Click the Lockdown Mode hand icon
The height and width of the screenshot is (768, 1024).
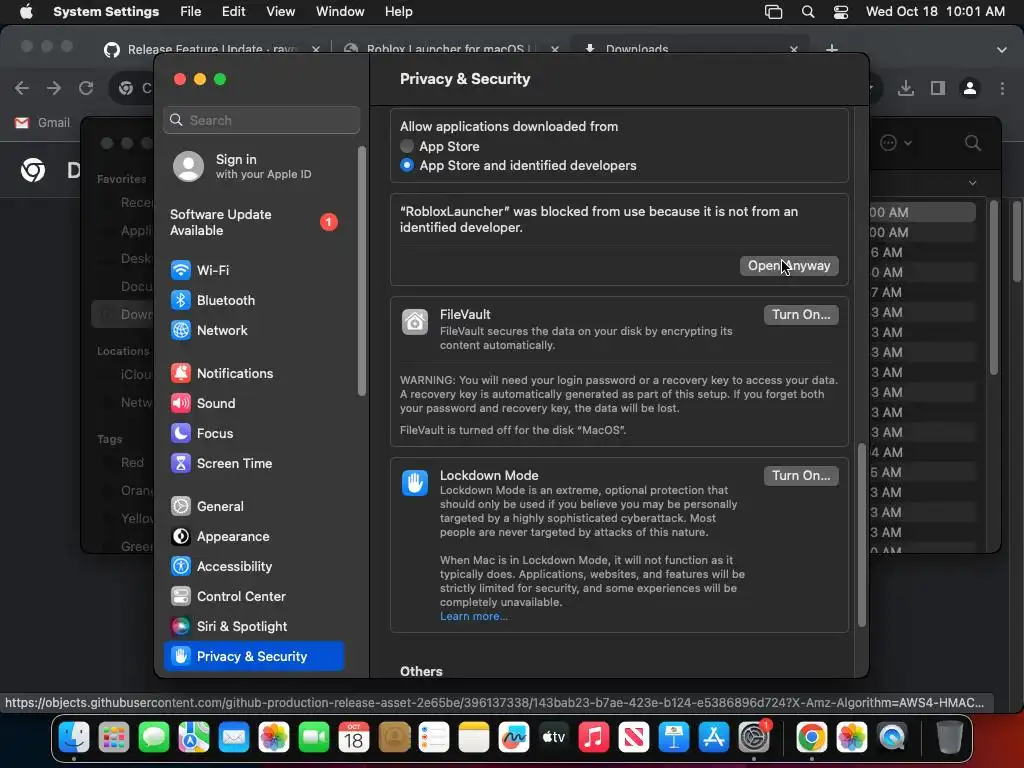click(x=415, y=483)
